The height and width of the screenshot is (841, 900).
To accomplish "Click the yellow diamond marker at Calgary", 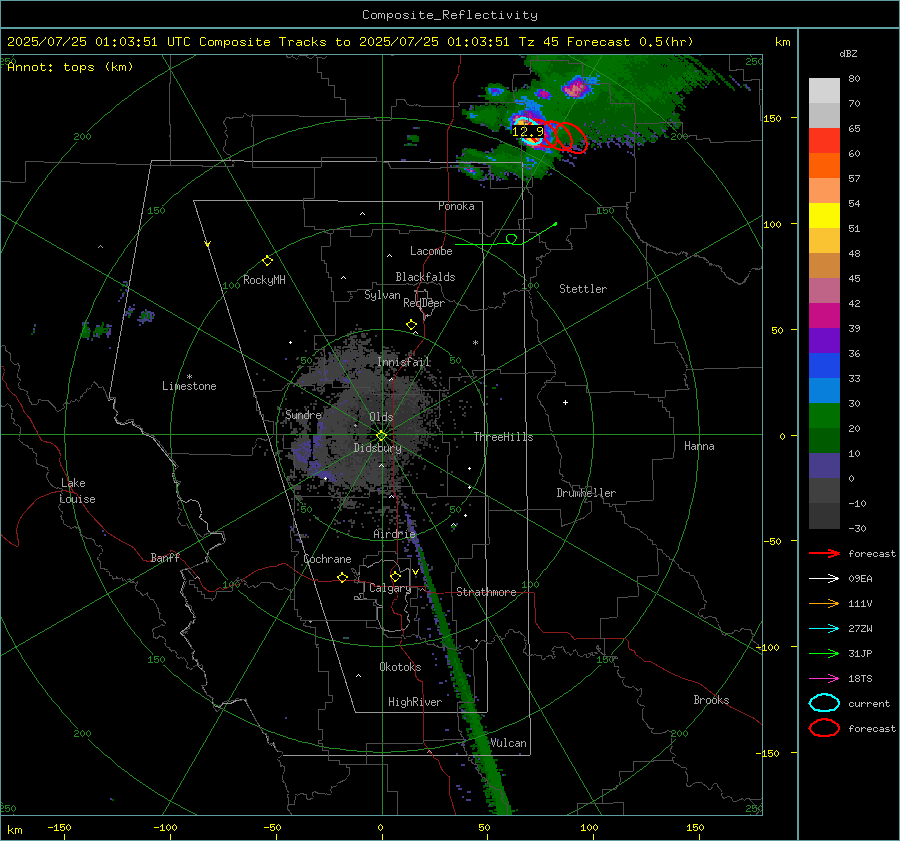I will point(395,576).
